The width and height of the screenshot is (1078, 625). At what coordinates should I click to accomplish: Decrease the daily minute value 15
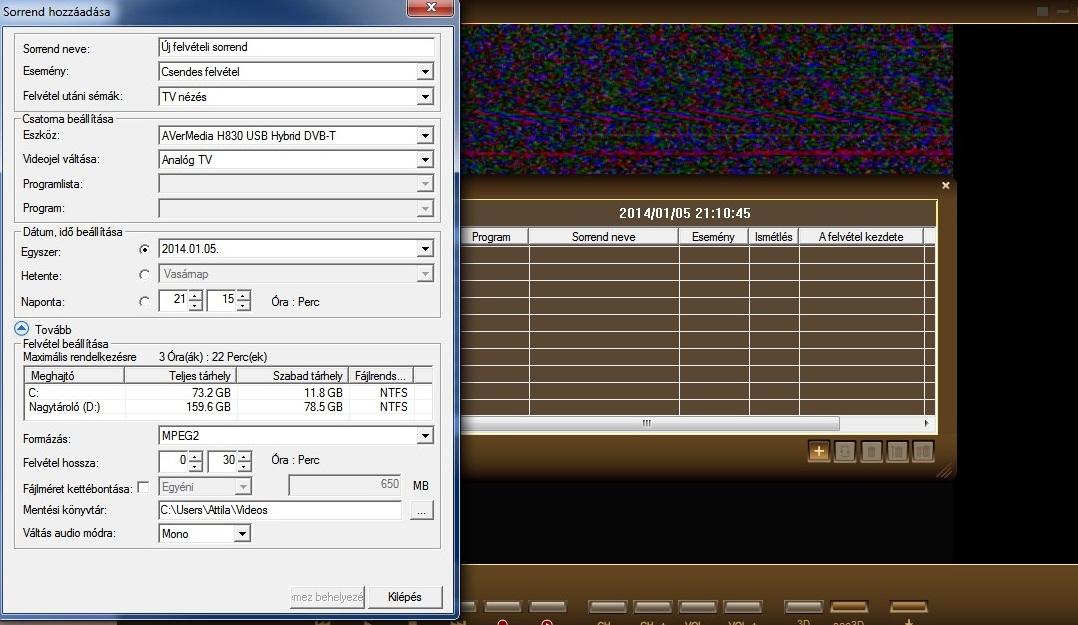(243, 305)
